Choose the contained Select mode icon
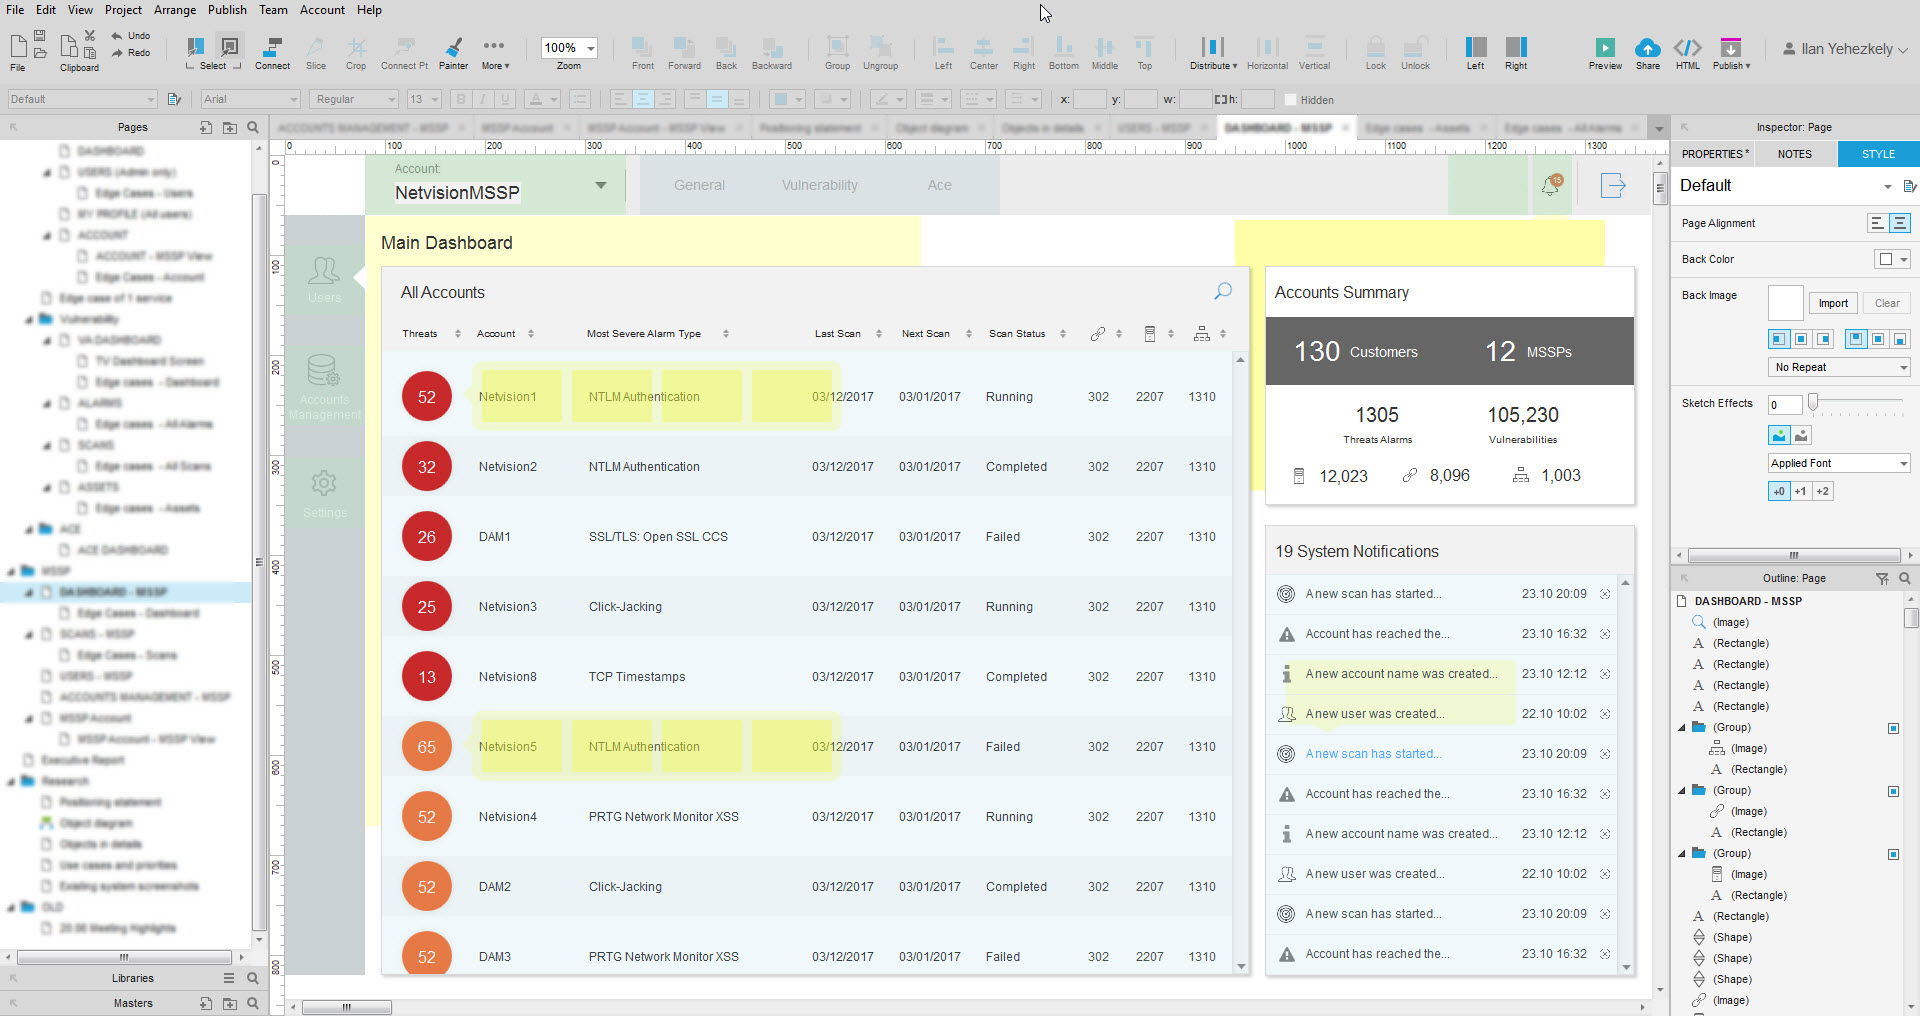This screenshot has width=1920, height=1016. coord(230,46)
